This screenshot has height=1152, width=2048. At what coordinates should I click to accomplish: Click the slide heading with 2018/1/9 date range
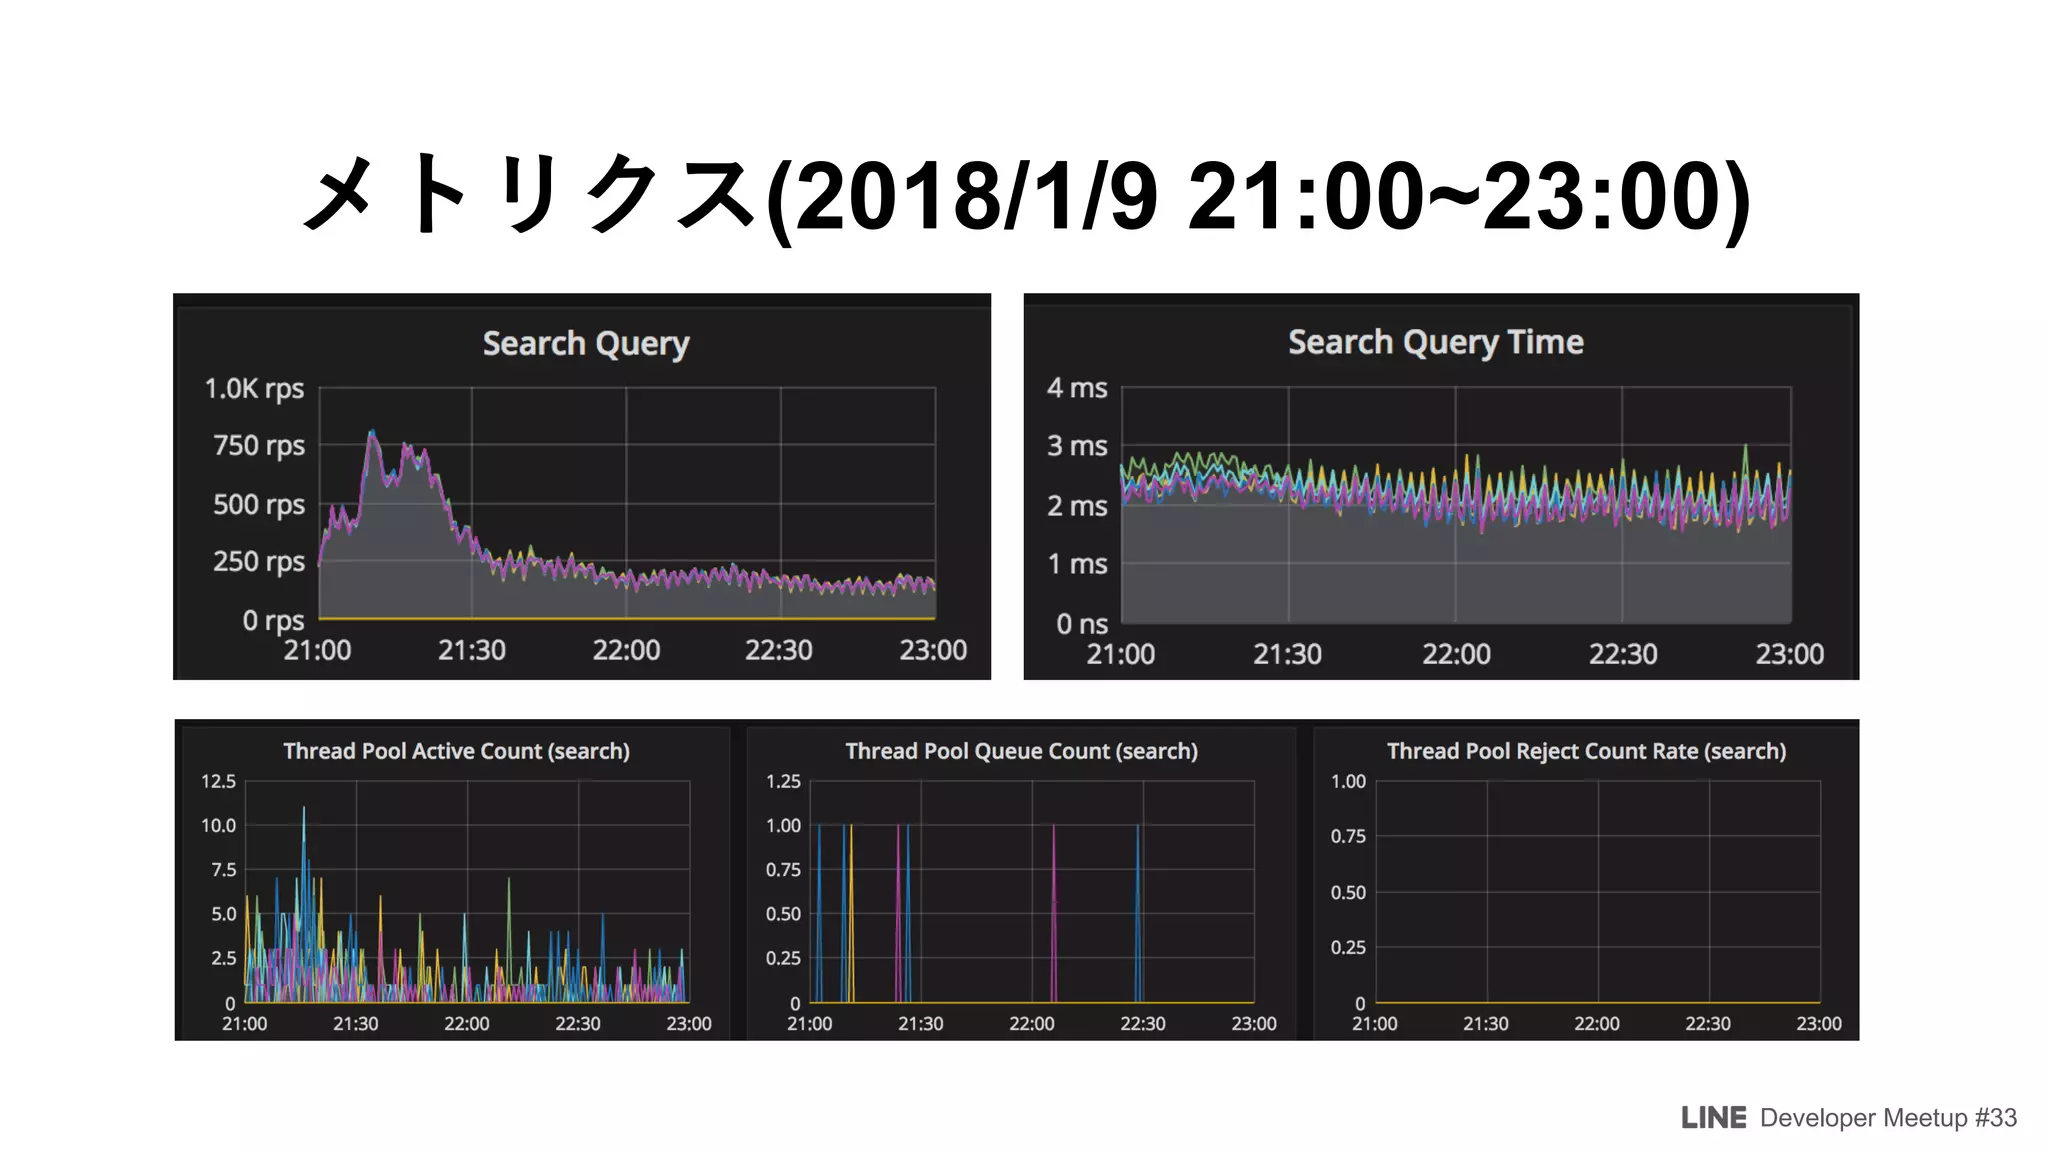[x=1026, y=195]
